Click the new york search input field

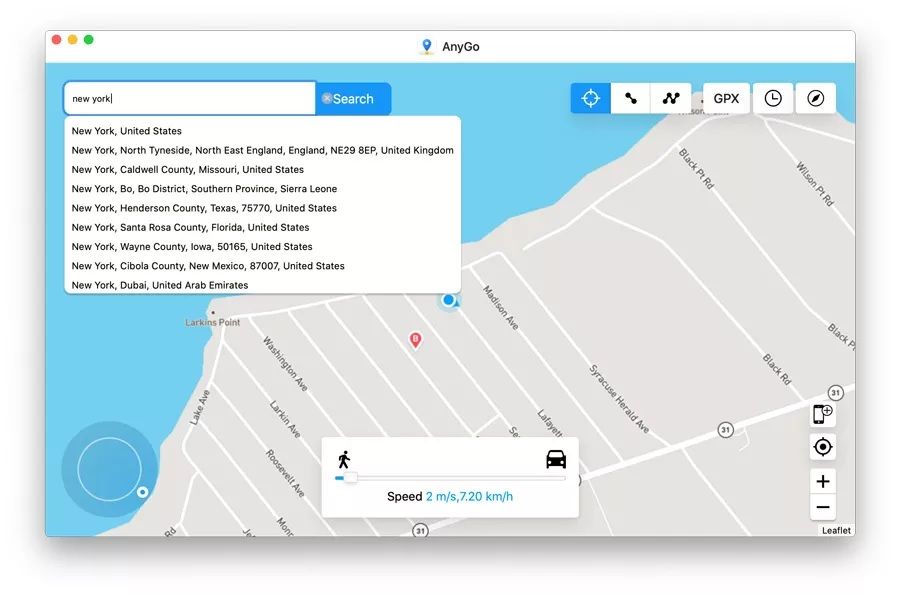pos(190,99)
